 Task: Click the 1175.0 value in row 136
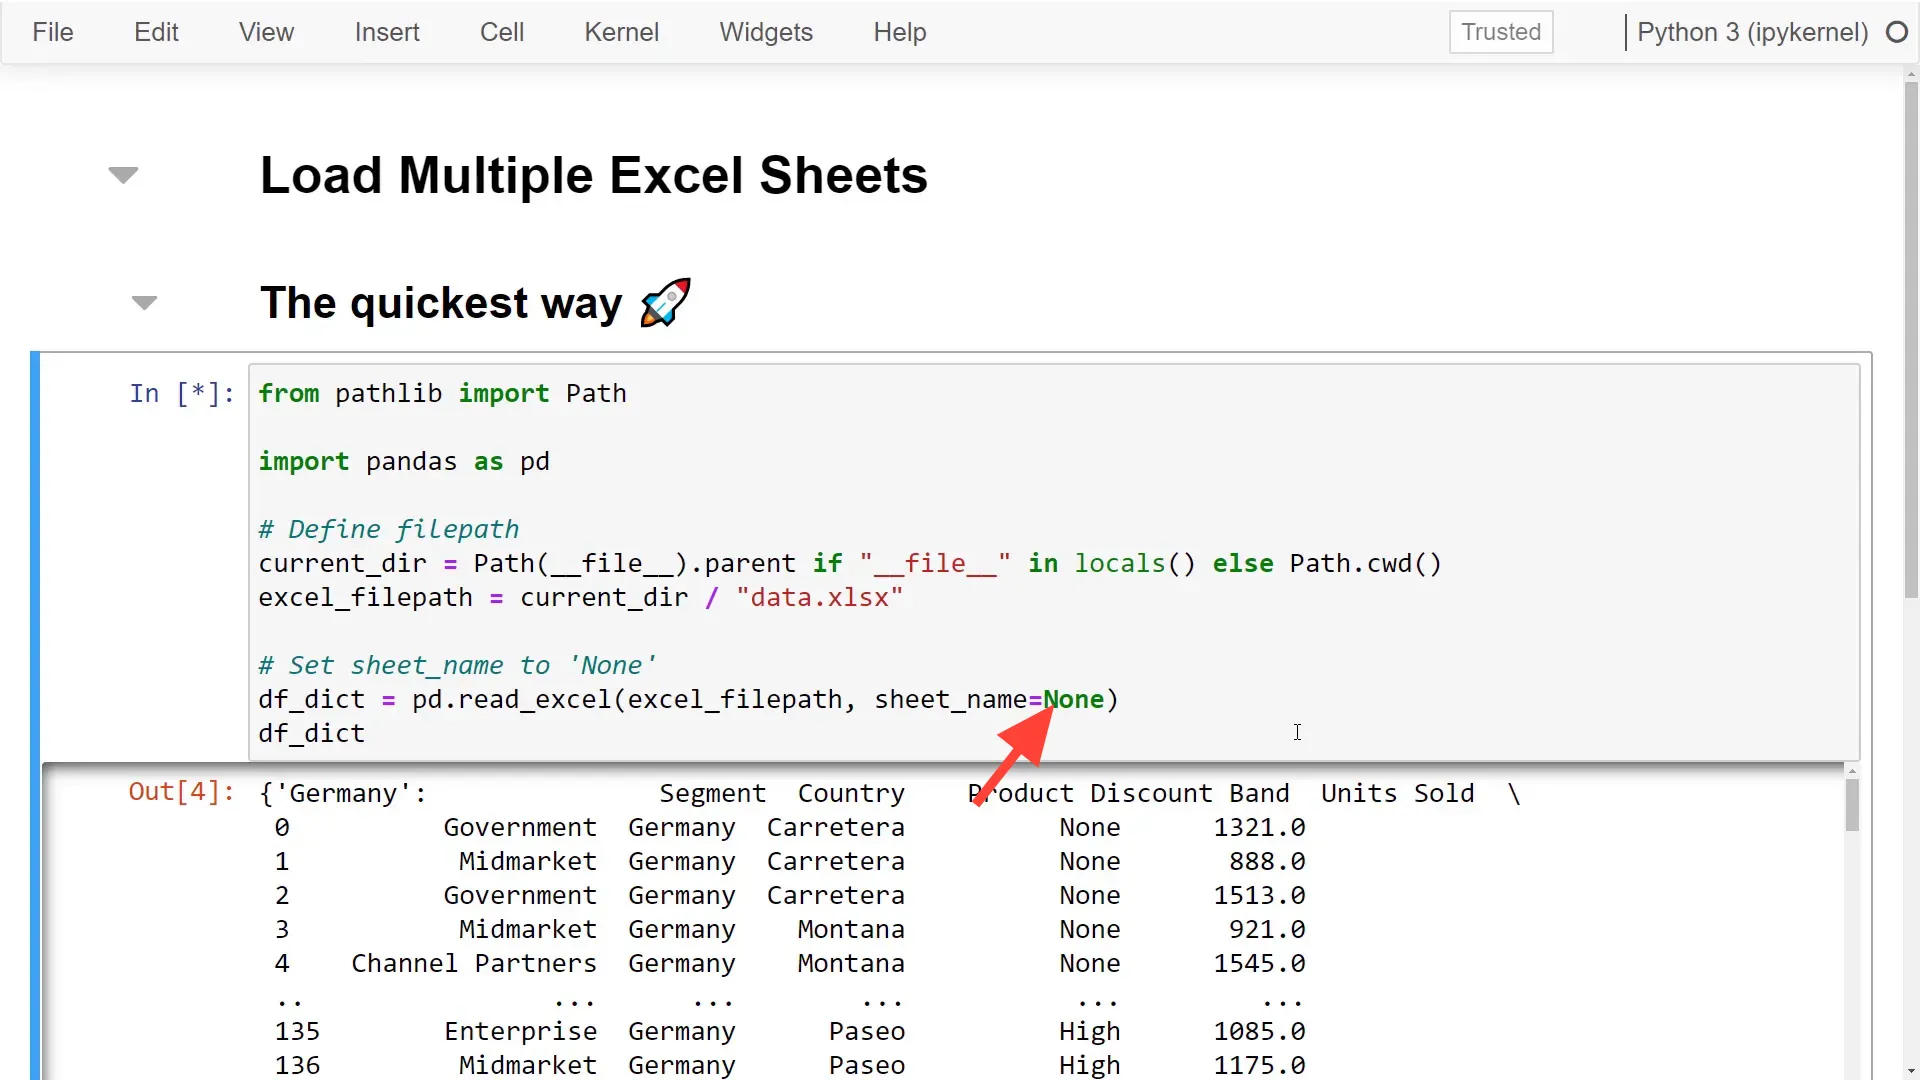pyautogui.click(x=1259, y=1066)
